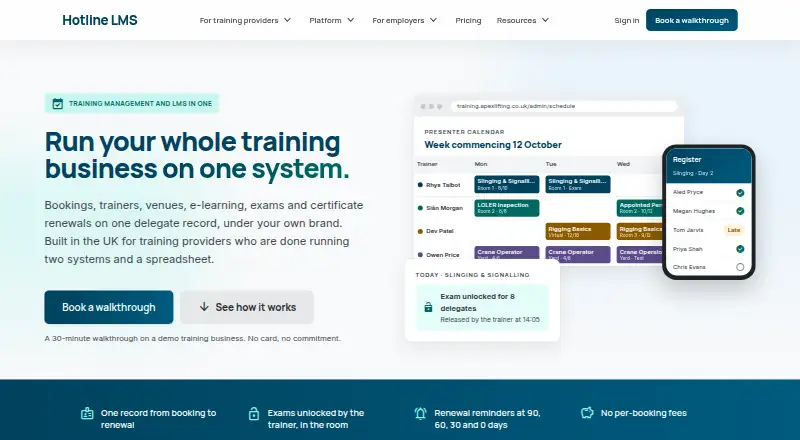Click the calendar-check icon in the badge
Image resolution: width=800 pixels, height=440 pixels.
point(58,104)
